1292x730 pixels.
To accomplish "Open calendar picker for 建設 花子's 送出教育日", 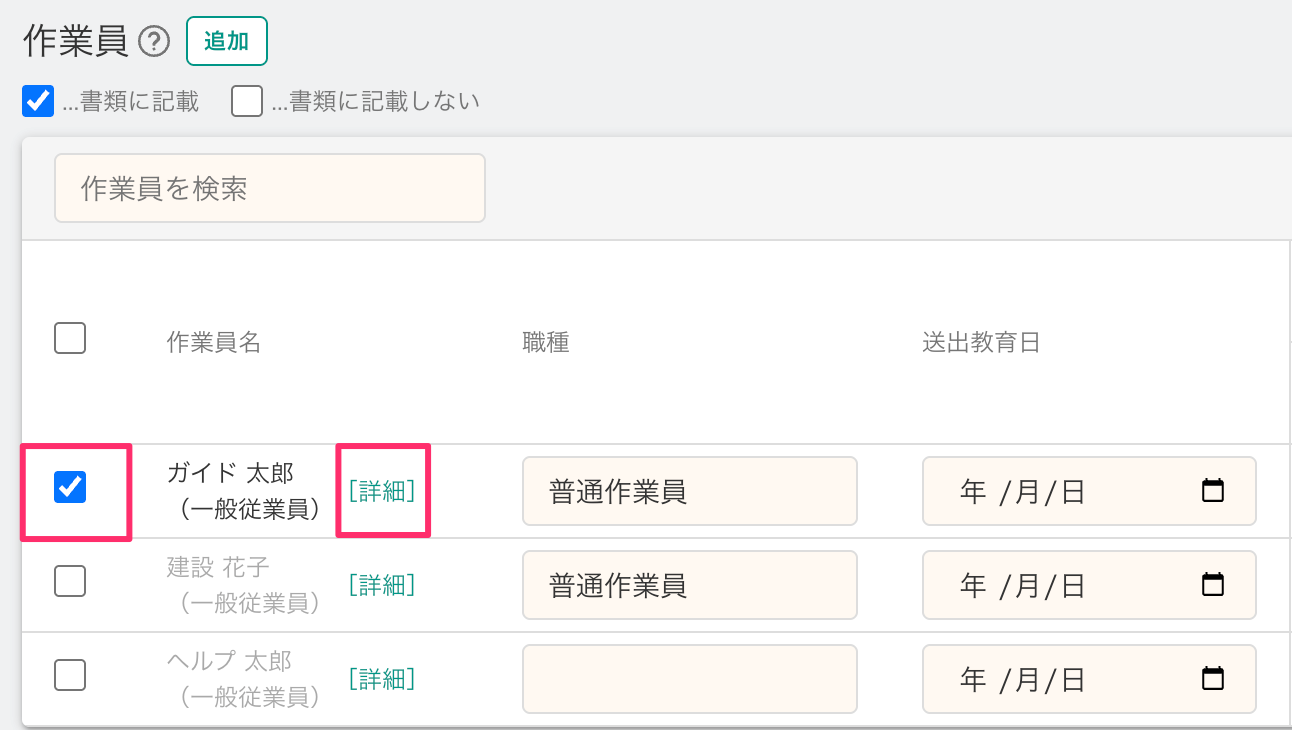I will (1212, 585).
